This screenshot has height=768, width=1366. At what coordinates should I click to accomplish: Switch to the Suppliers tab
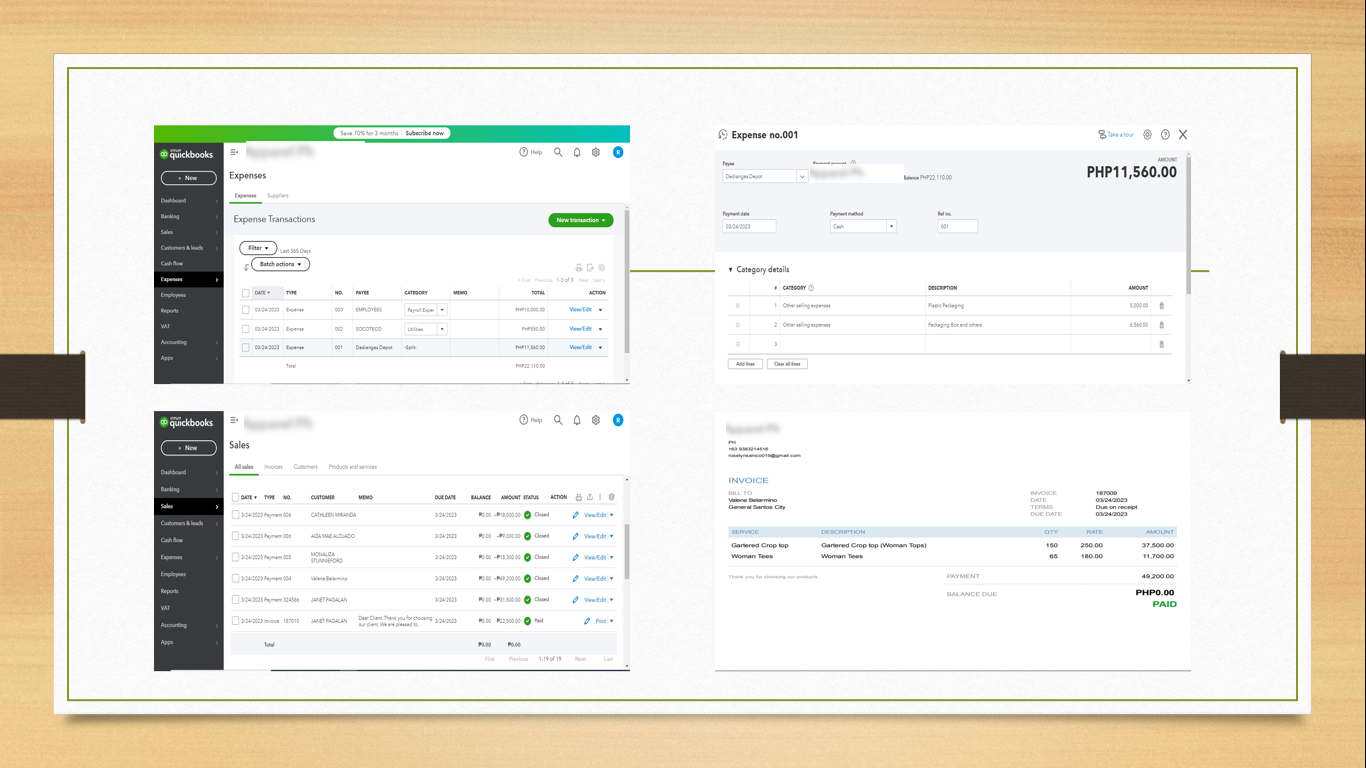tap(278, 196)
